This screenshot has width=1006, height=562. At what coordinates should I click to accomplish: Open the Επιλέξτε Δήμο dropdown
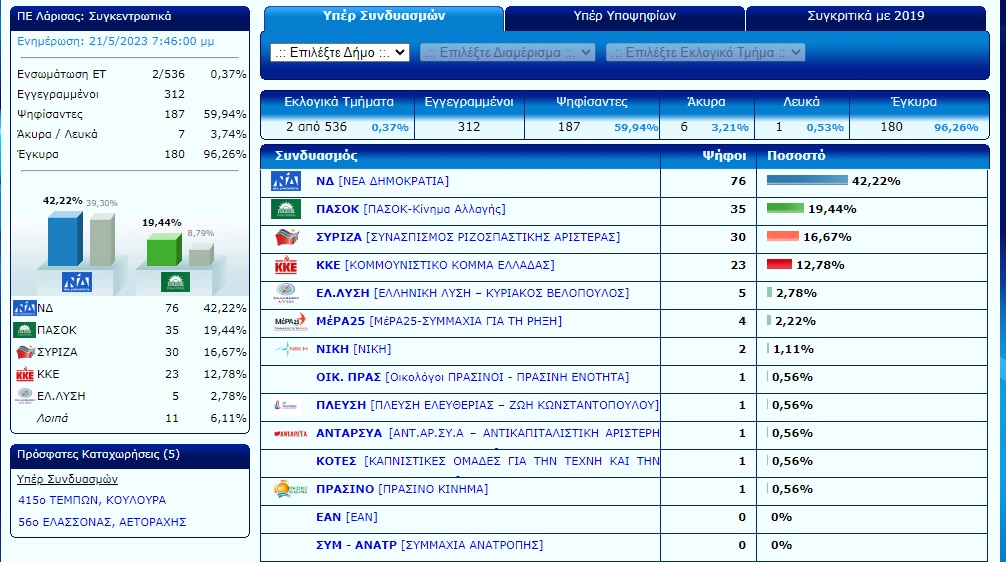[340, 52]
